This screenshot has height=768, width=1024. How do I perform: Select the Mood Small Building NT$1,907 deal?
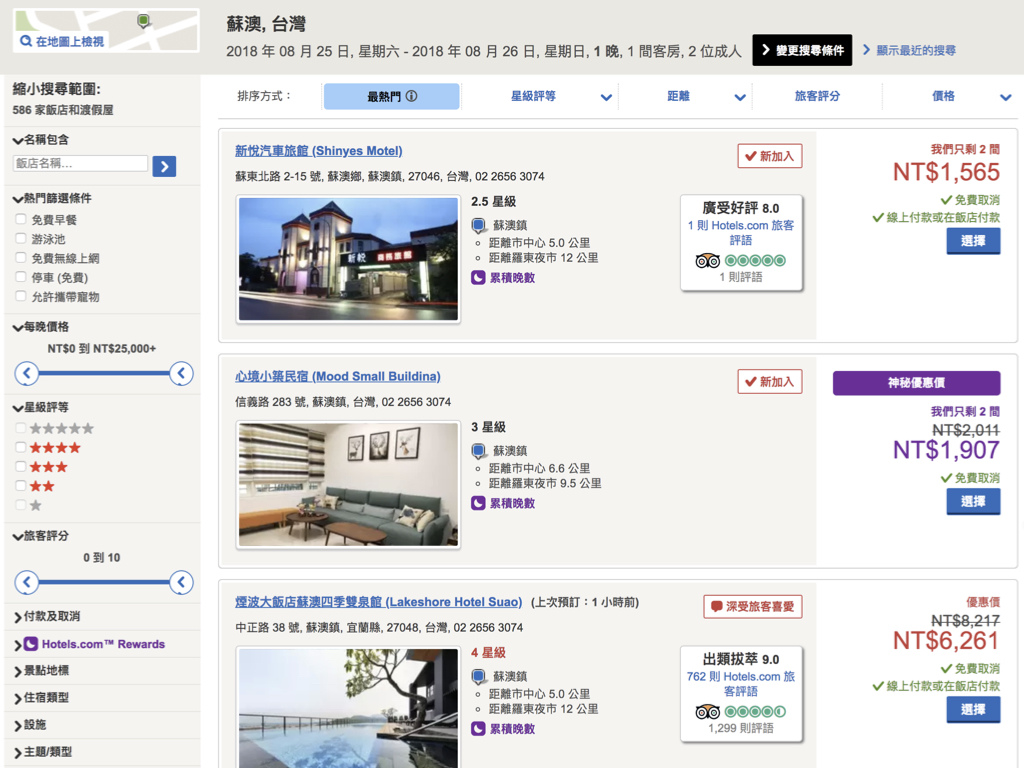[x=973, y=502]
